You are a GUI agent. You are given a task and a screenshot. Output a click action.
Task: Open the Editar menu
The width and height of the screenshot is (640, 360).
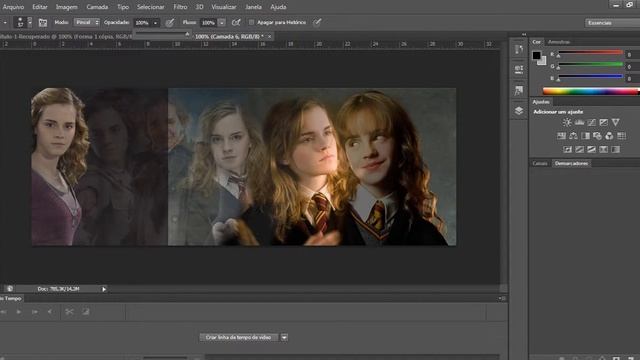40,7
